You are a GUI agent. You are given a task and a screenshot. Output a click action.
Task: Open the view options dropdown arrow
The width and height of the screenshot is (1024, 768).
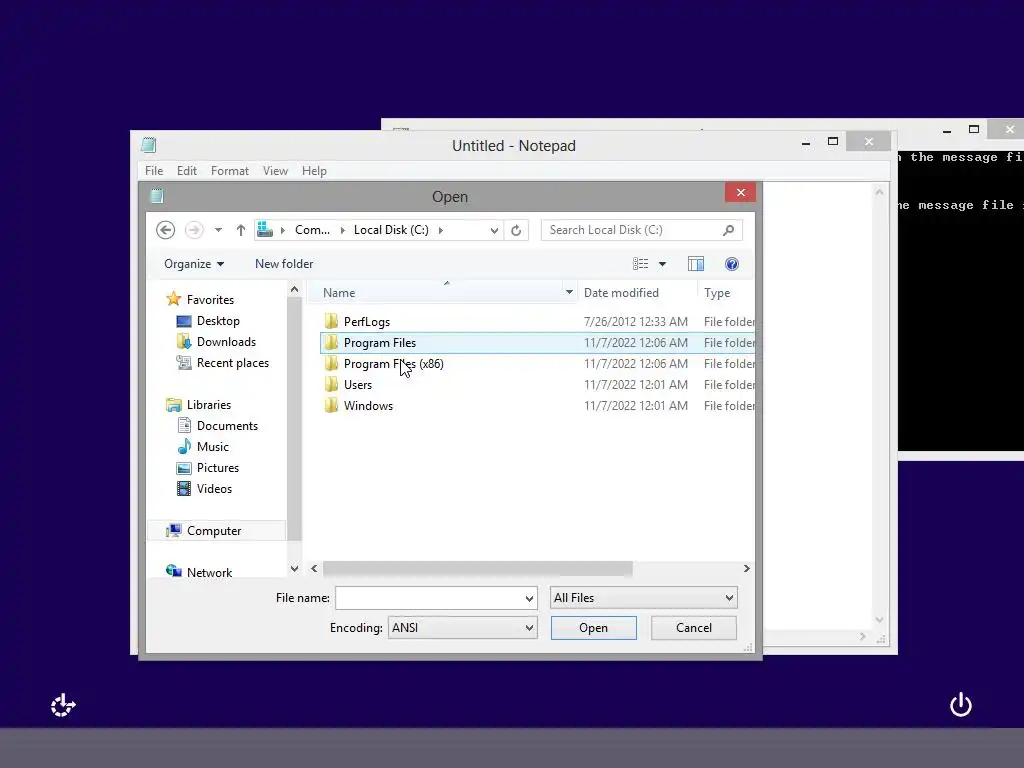tap(662, 264)
